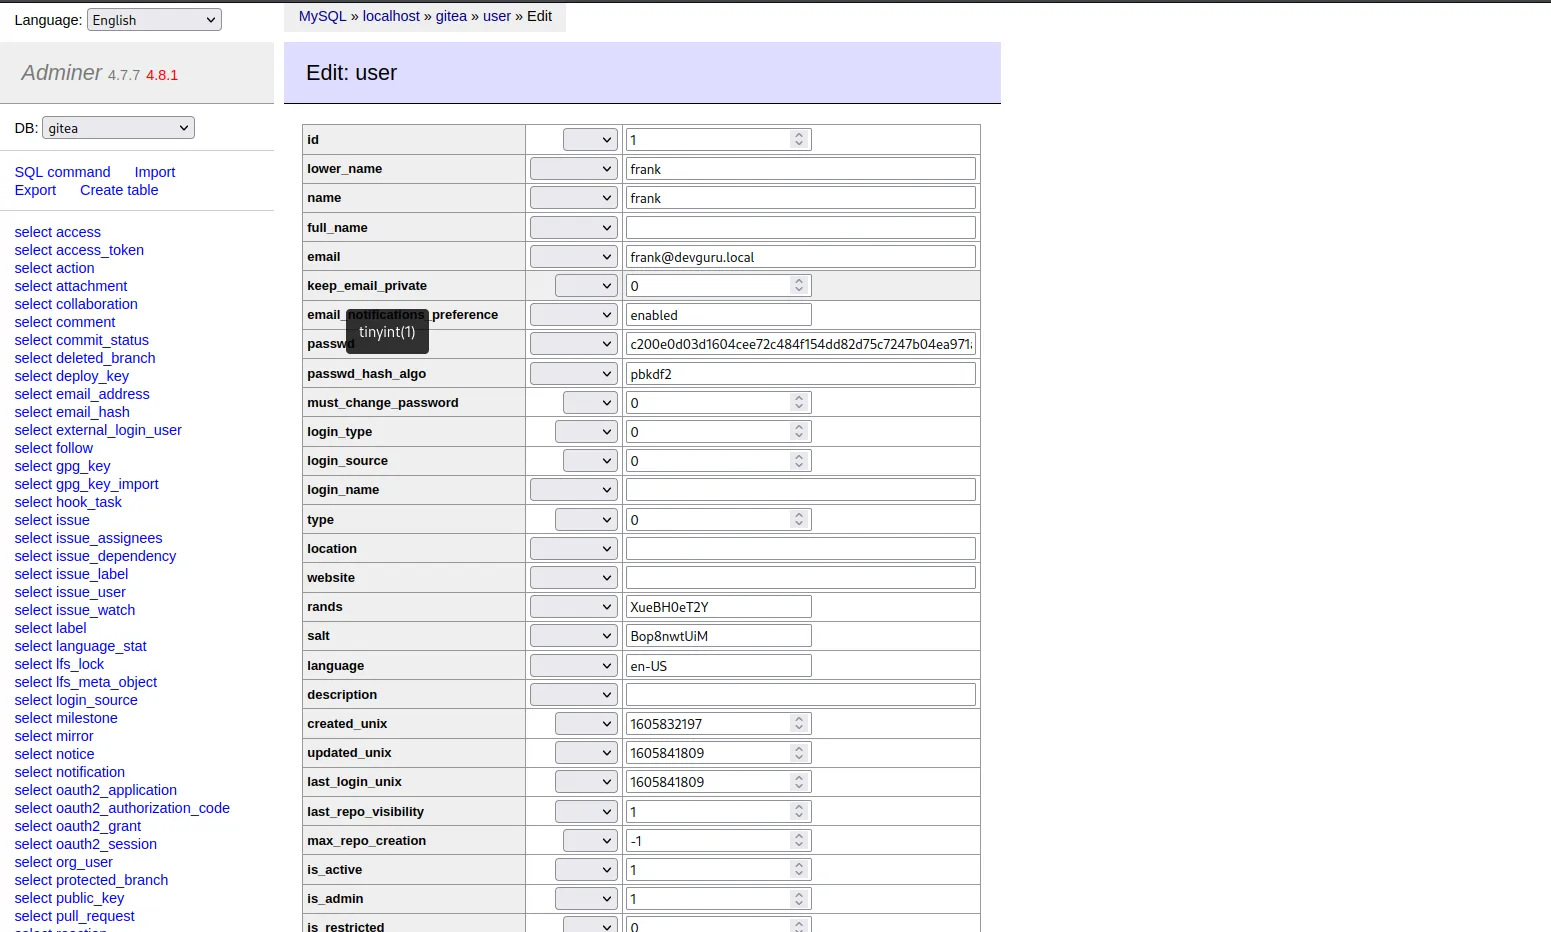Click the Export link
Viewport: 1551px width, 932px height.
(35, 190)
